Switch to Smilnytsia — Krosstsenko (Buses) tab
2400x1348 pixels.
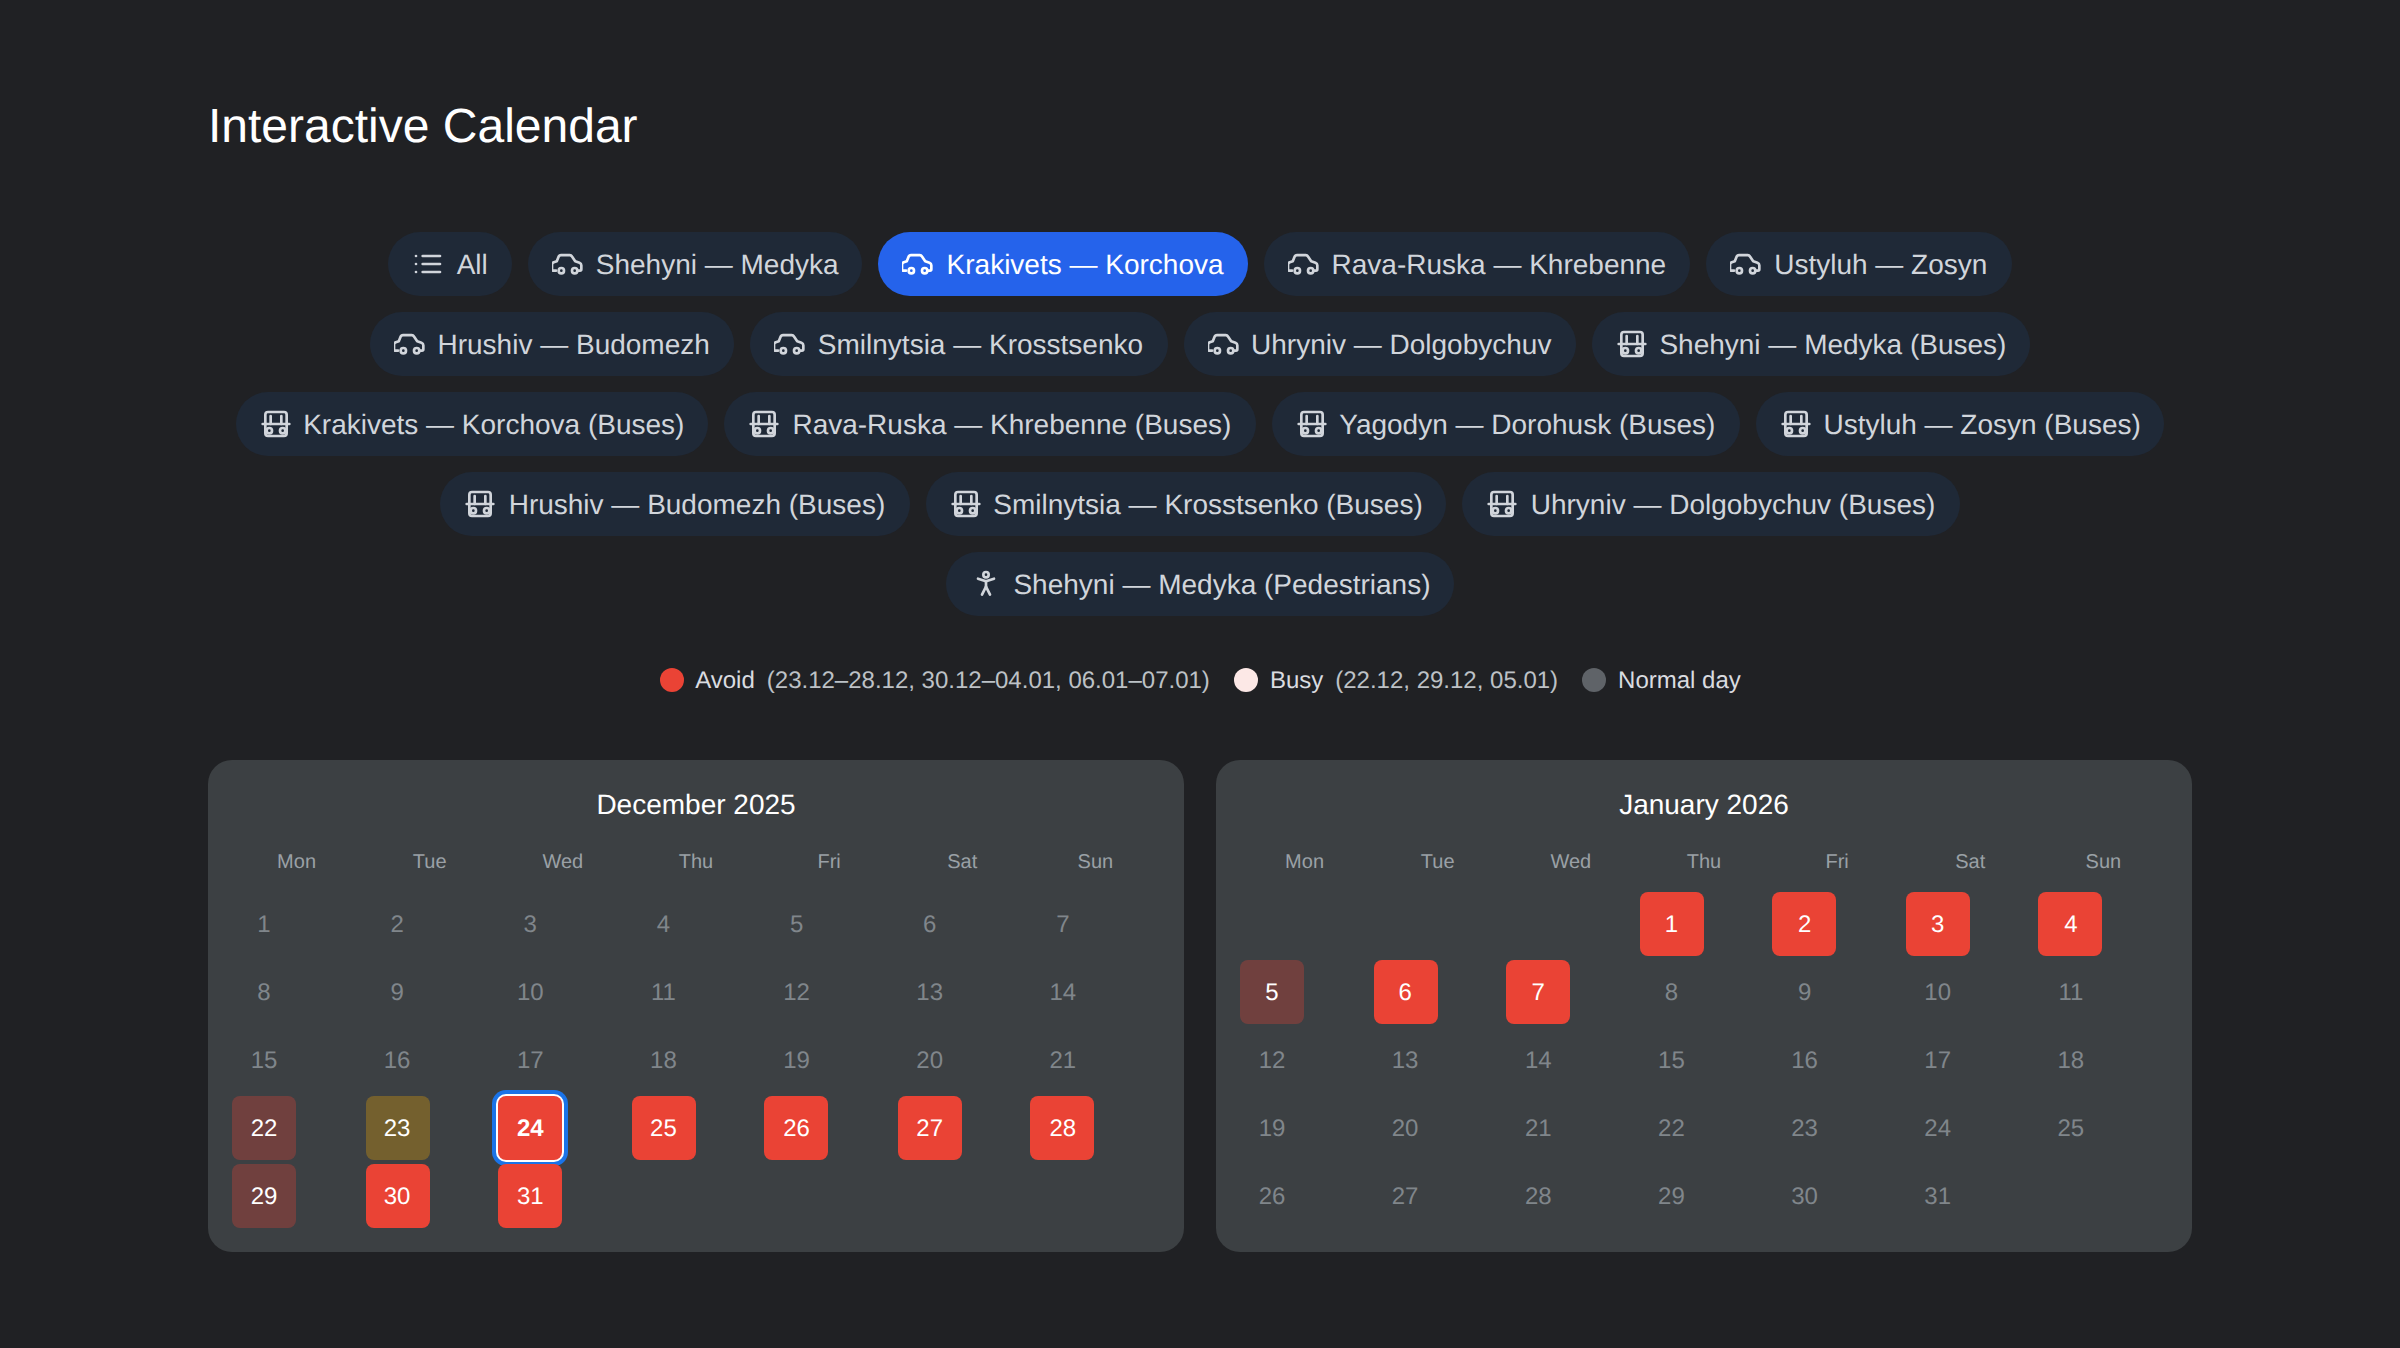click(x=1185, y=504)
